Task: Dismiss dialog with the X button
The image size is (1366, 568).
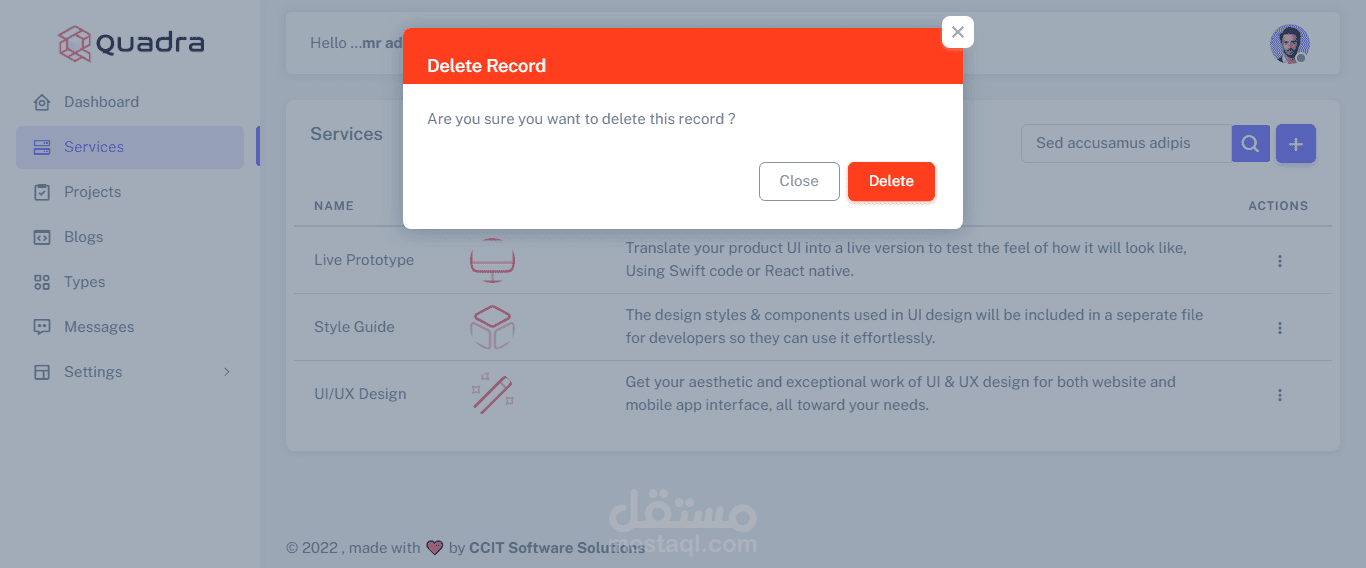Action: pyautogui.click(x=958, y=32)
